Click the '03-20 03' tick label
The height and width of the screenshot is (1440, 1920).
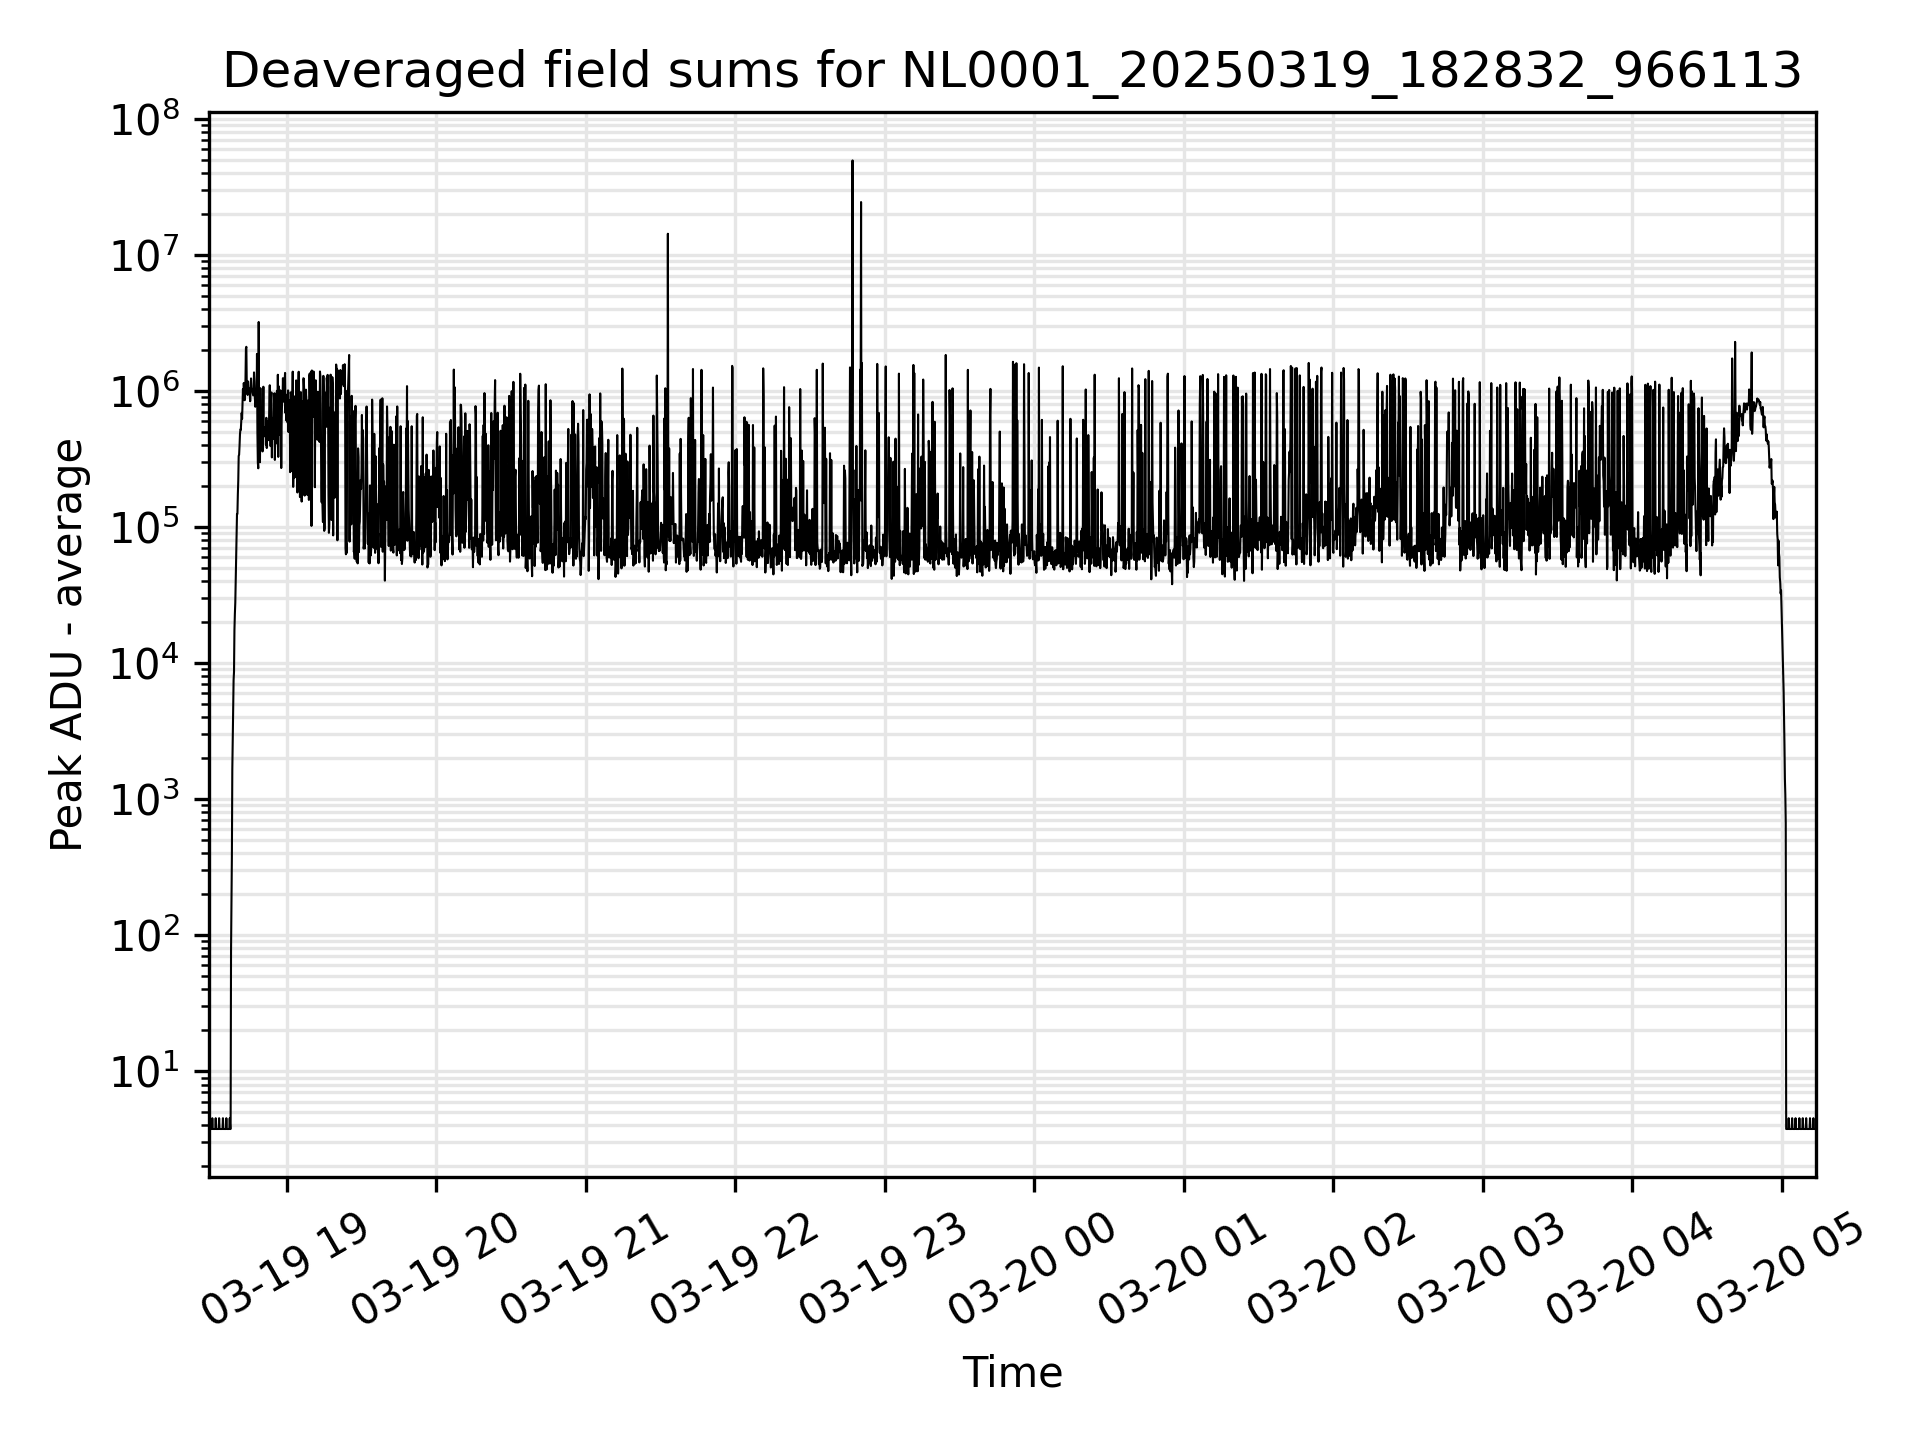tap(1480, 1270)
